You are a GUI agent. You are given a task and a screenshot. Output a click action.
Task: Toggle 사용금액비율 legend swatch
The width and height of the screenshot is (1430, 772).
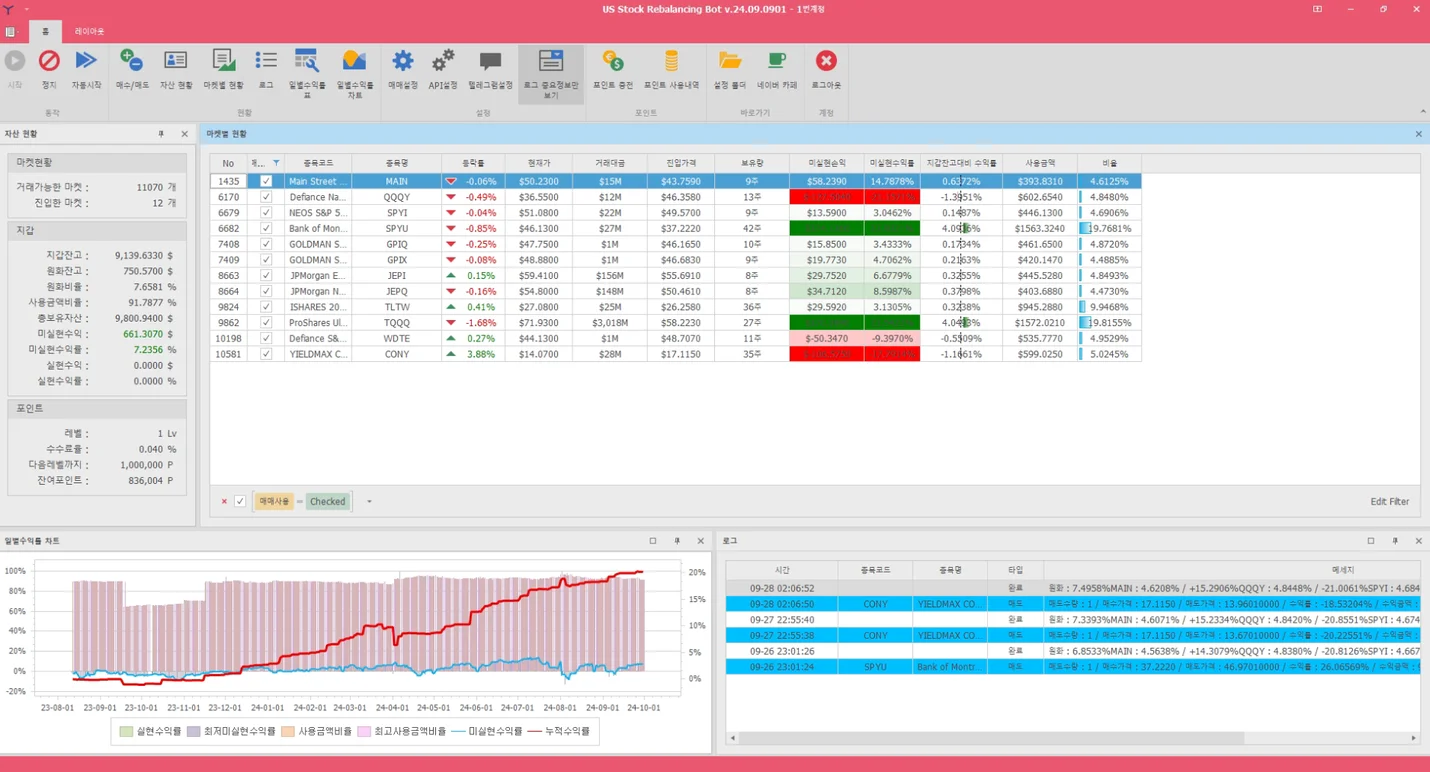pos(289,731)
